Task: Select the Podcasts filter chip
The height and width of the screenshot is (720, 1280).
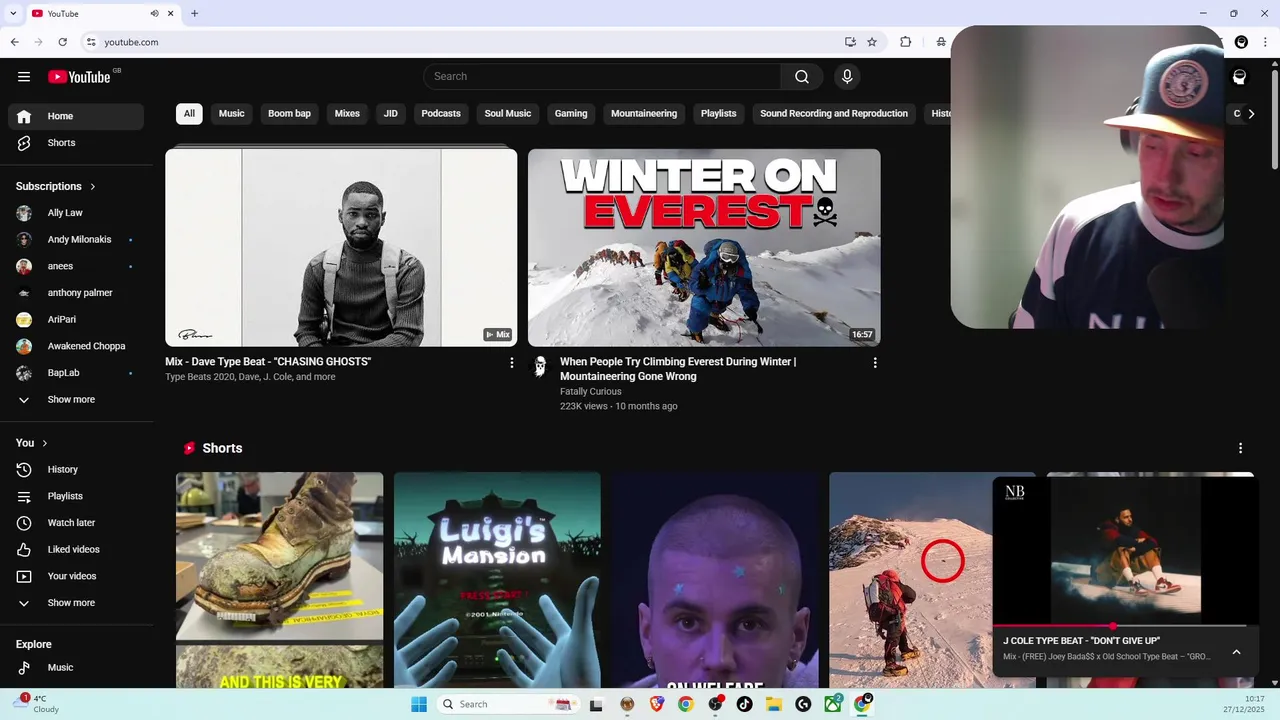Action: pos(441,114)
